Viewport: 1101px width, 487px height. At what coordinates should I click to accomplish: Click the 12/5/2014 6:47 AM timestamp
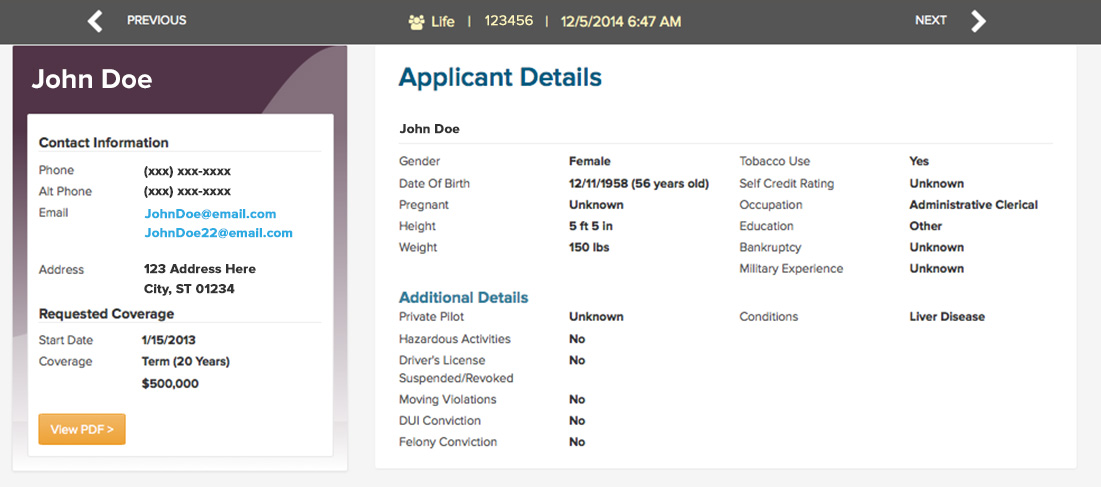pos(620,21)
